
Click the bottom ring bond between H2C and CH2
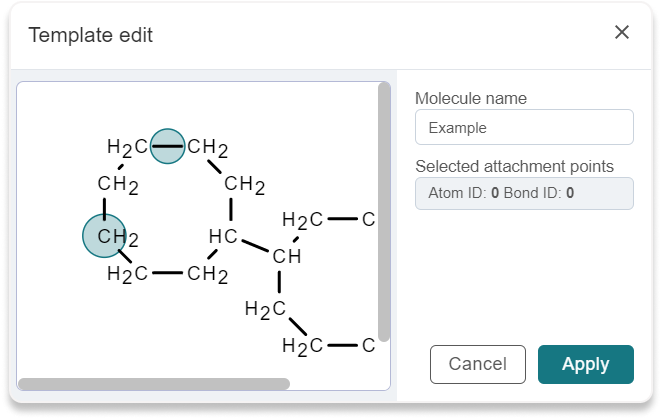[x=168, y=273]
